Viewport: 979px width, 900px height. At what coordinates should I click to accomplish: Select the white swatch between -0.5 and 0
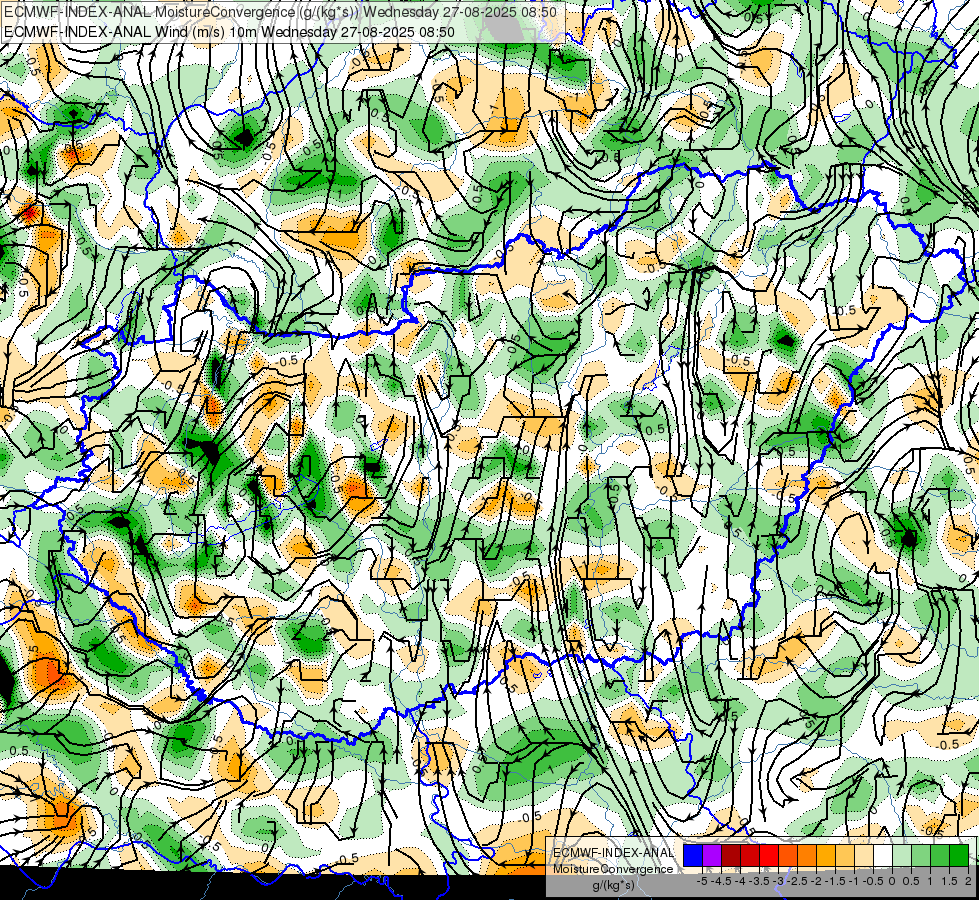[x=883, y=855]
